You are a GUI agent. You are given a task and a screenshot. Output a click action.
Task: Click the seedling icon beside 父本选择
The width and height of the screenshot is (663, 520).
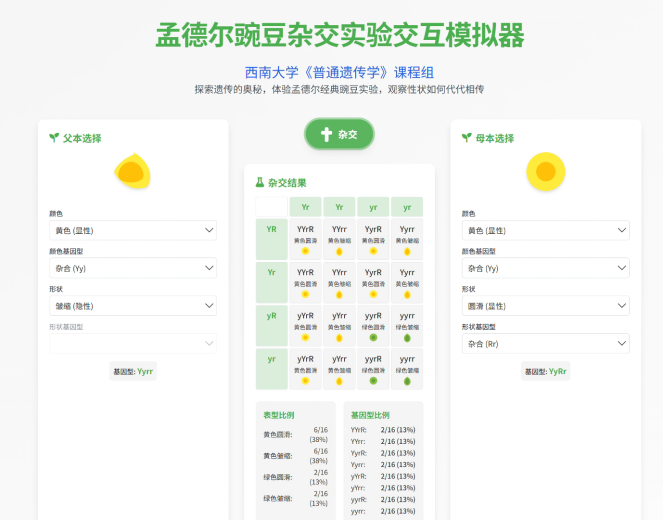tap(54, 138)
